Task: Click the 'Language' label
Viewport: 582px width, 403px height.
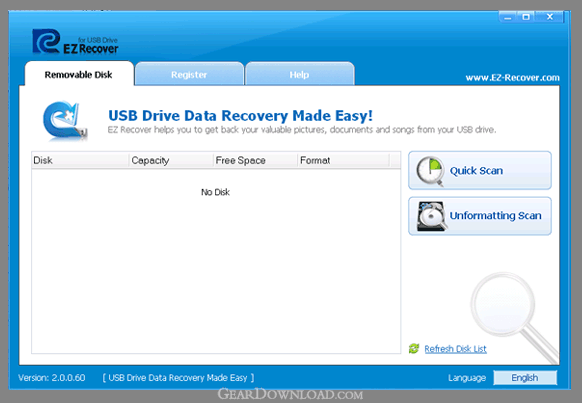Action: click(467, 378)
